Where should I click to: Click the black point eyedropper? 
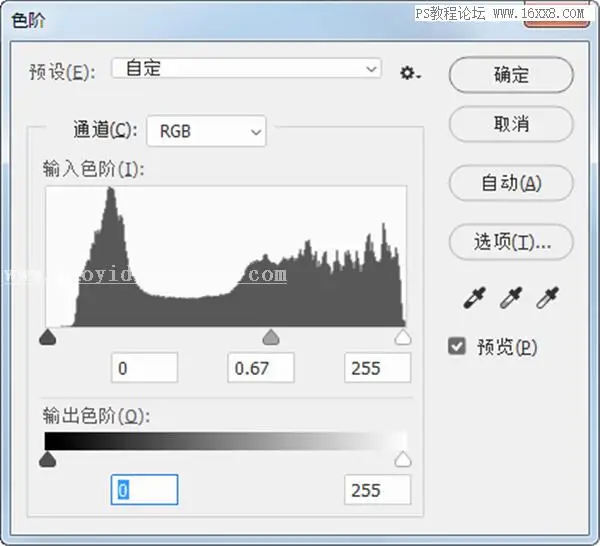click(x=474, y=297)
